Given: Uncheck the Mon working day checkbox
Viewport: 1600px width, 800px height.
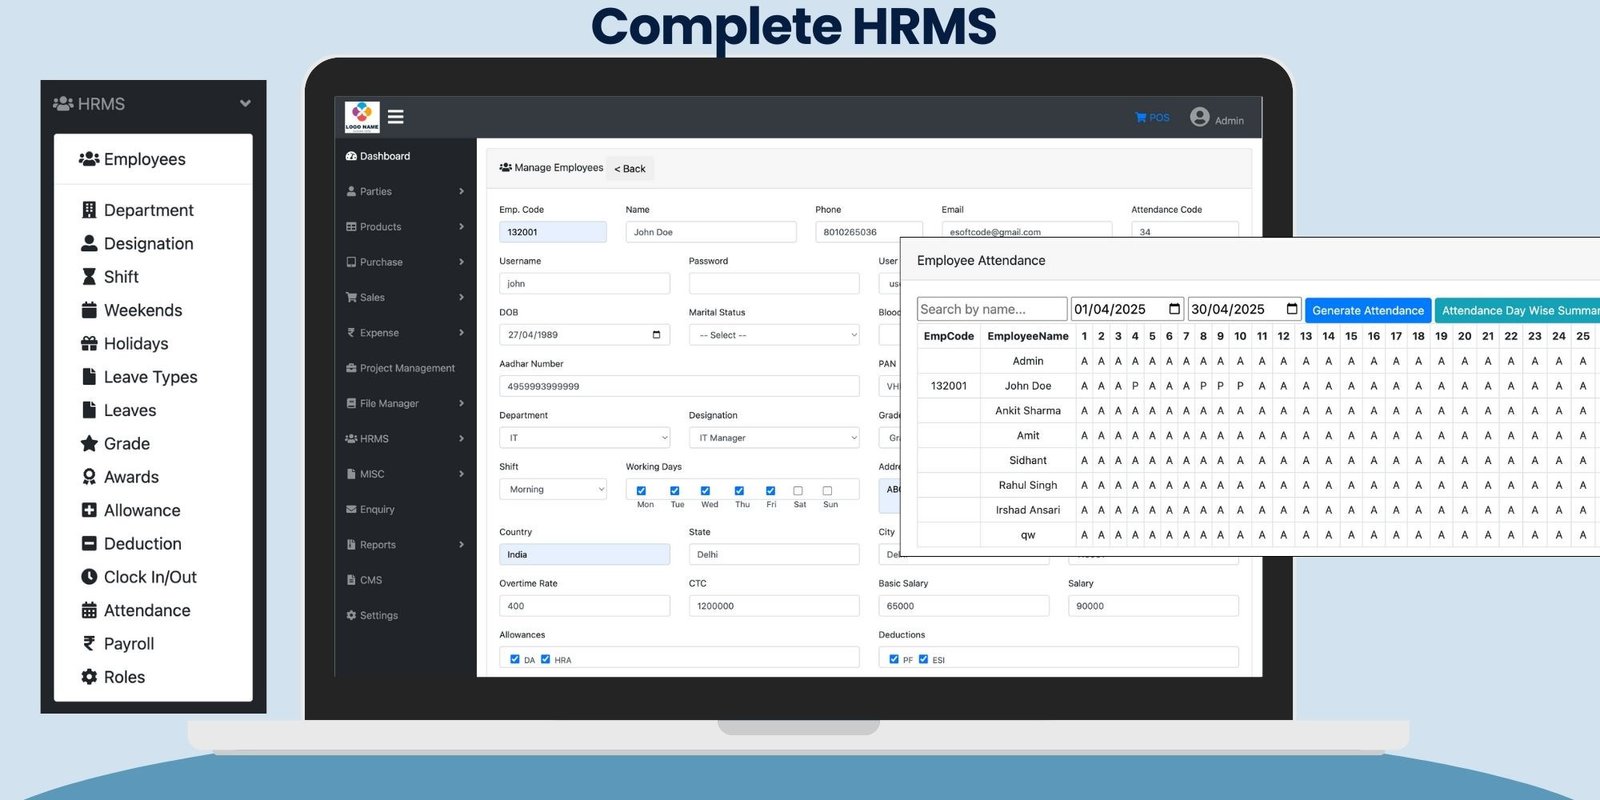Looking at the screenshot, I should pos(641,491).
